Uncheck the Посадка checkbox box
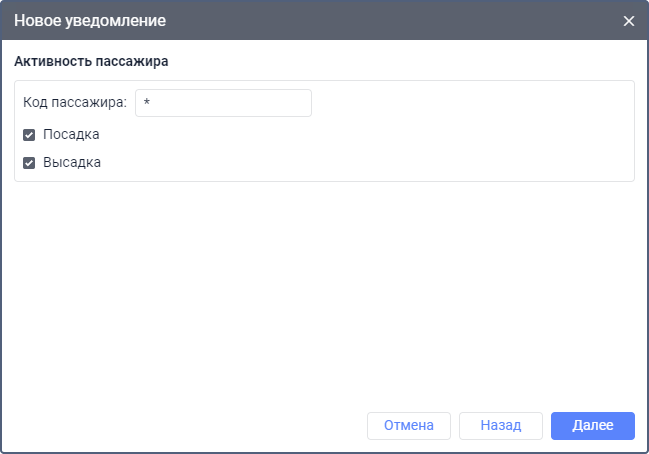The width and height of the screenshot is (649, 454). (x=29, y=134)
